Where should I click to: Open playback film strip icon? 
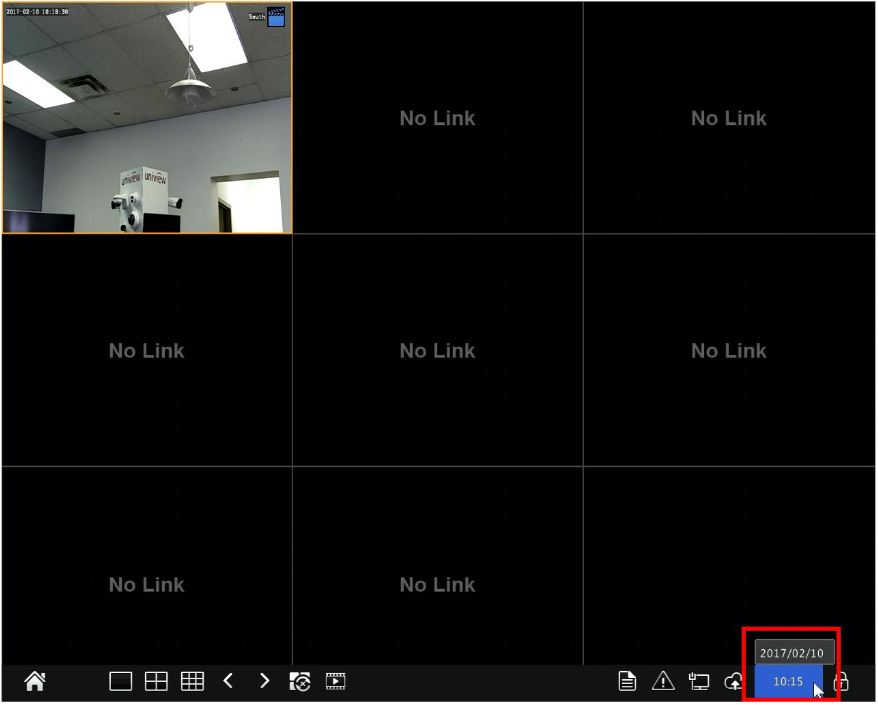(335, 682)
